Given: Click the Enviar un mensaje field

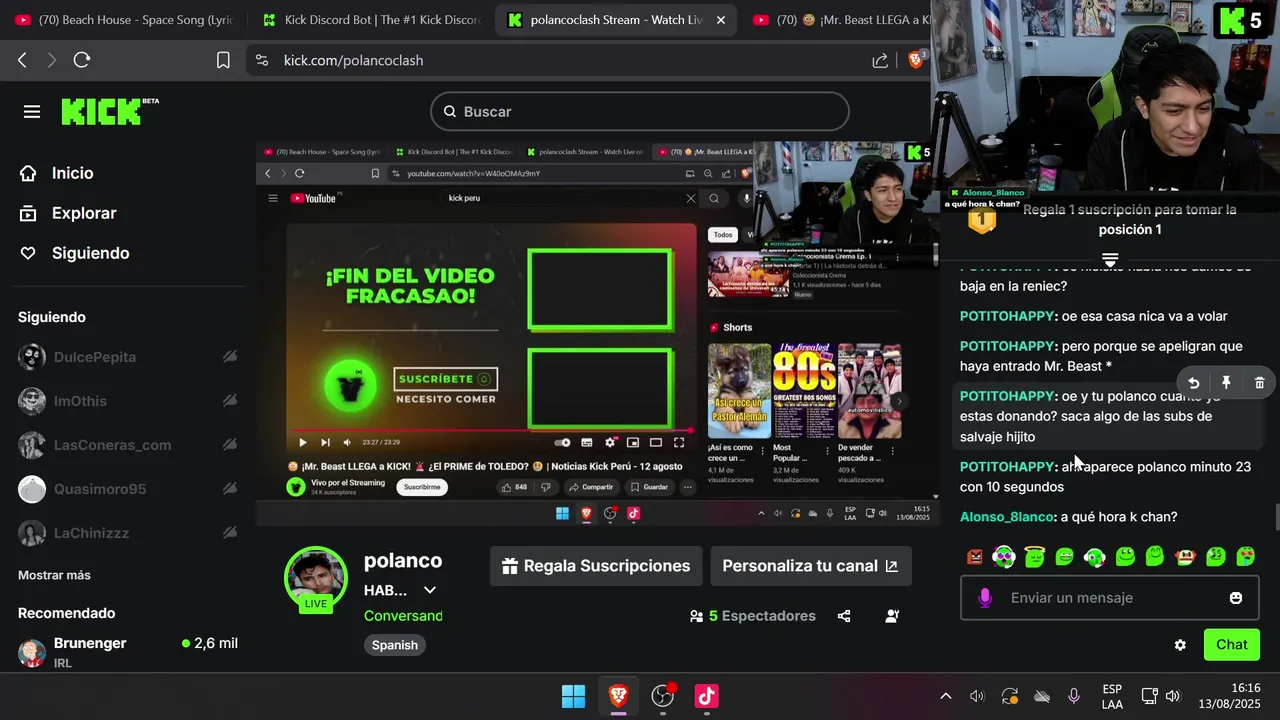Looking at the screenshot, I should [1110, 598].
